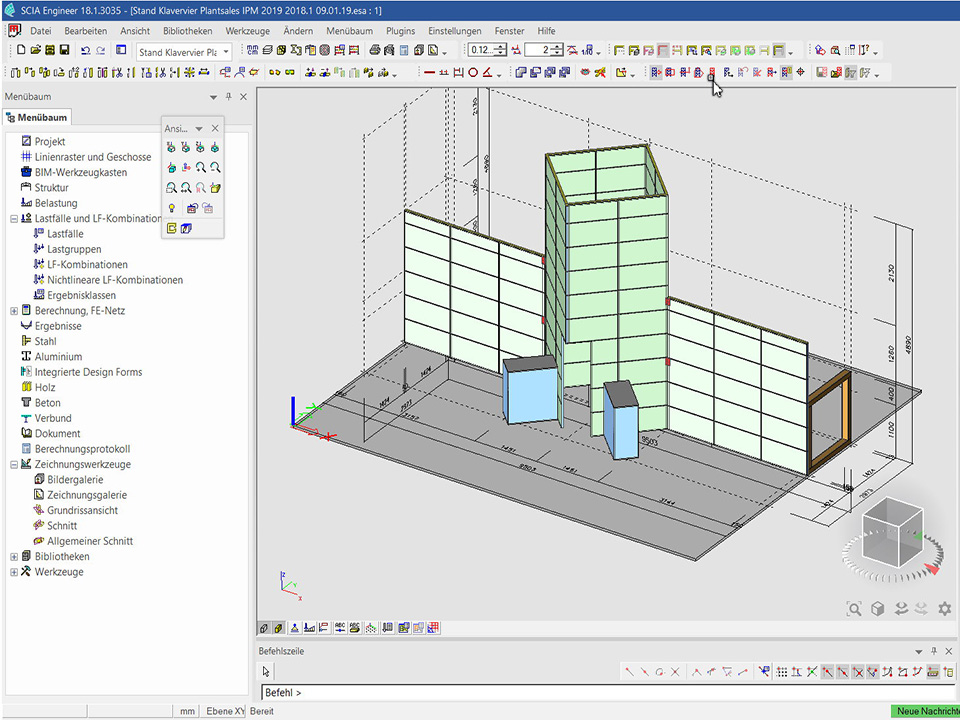Click the navigation view cube
Image resolution: width=960 pixels, height=720 pixels.
pyautogui.click(x=891, y=530)
